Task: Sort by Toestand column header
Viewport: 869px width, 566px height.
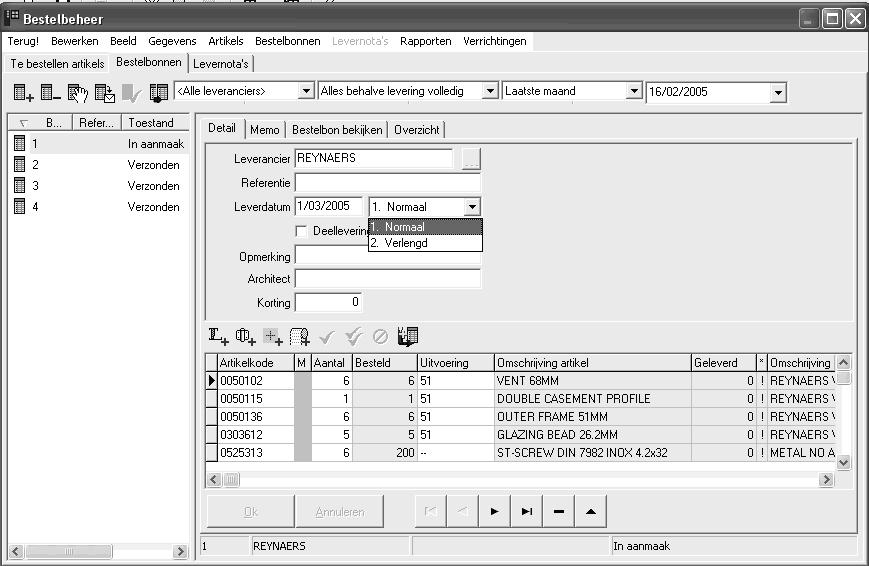Action: pyautogui.click(x=155, y=123)
